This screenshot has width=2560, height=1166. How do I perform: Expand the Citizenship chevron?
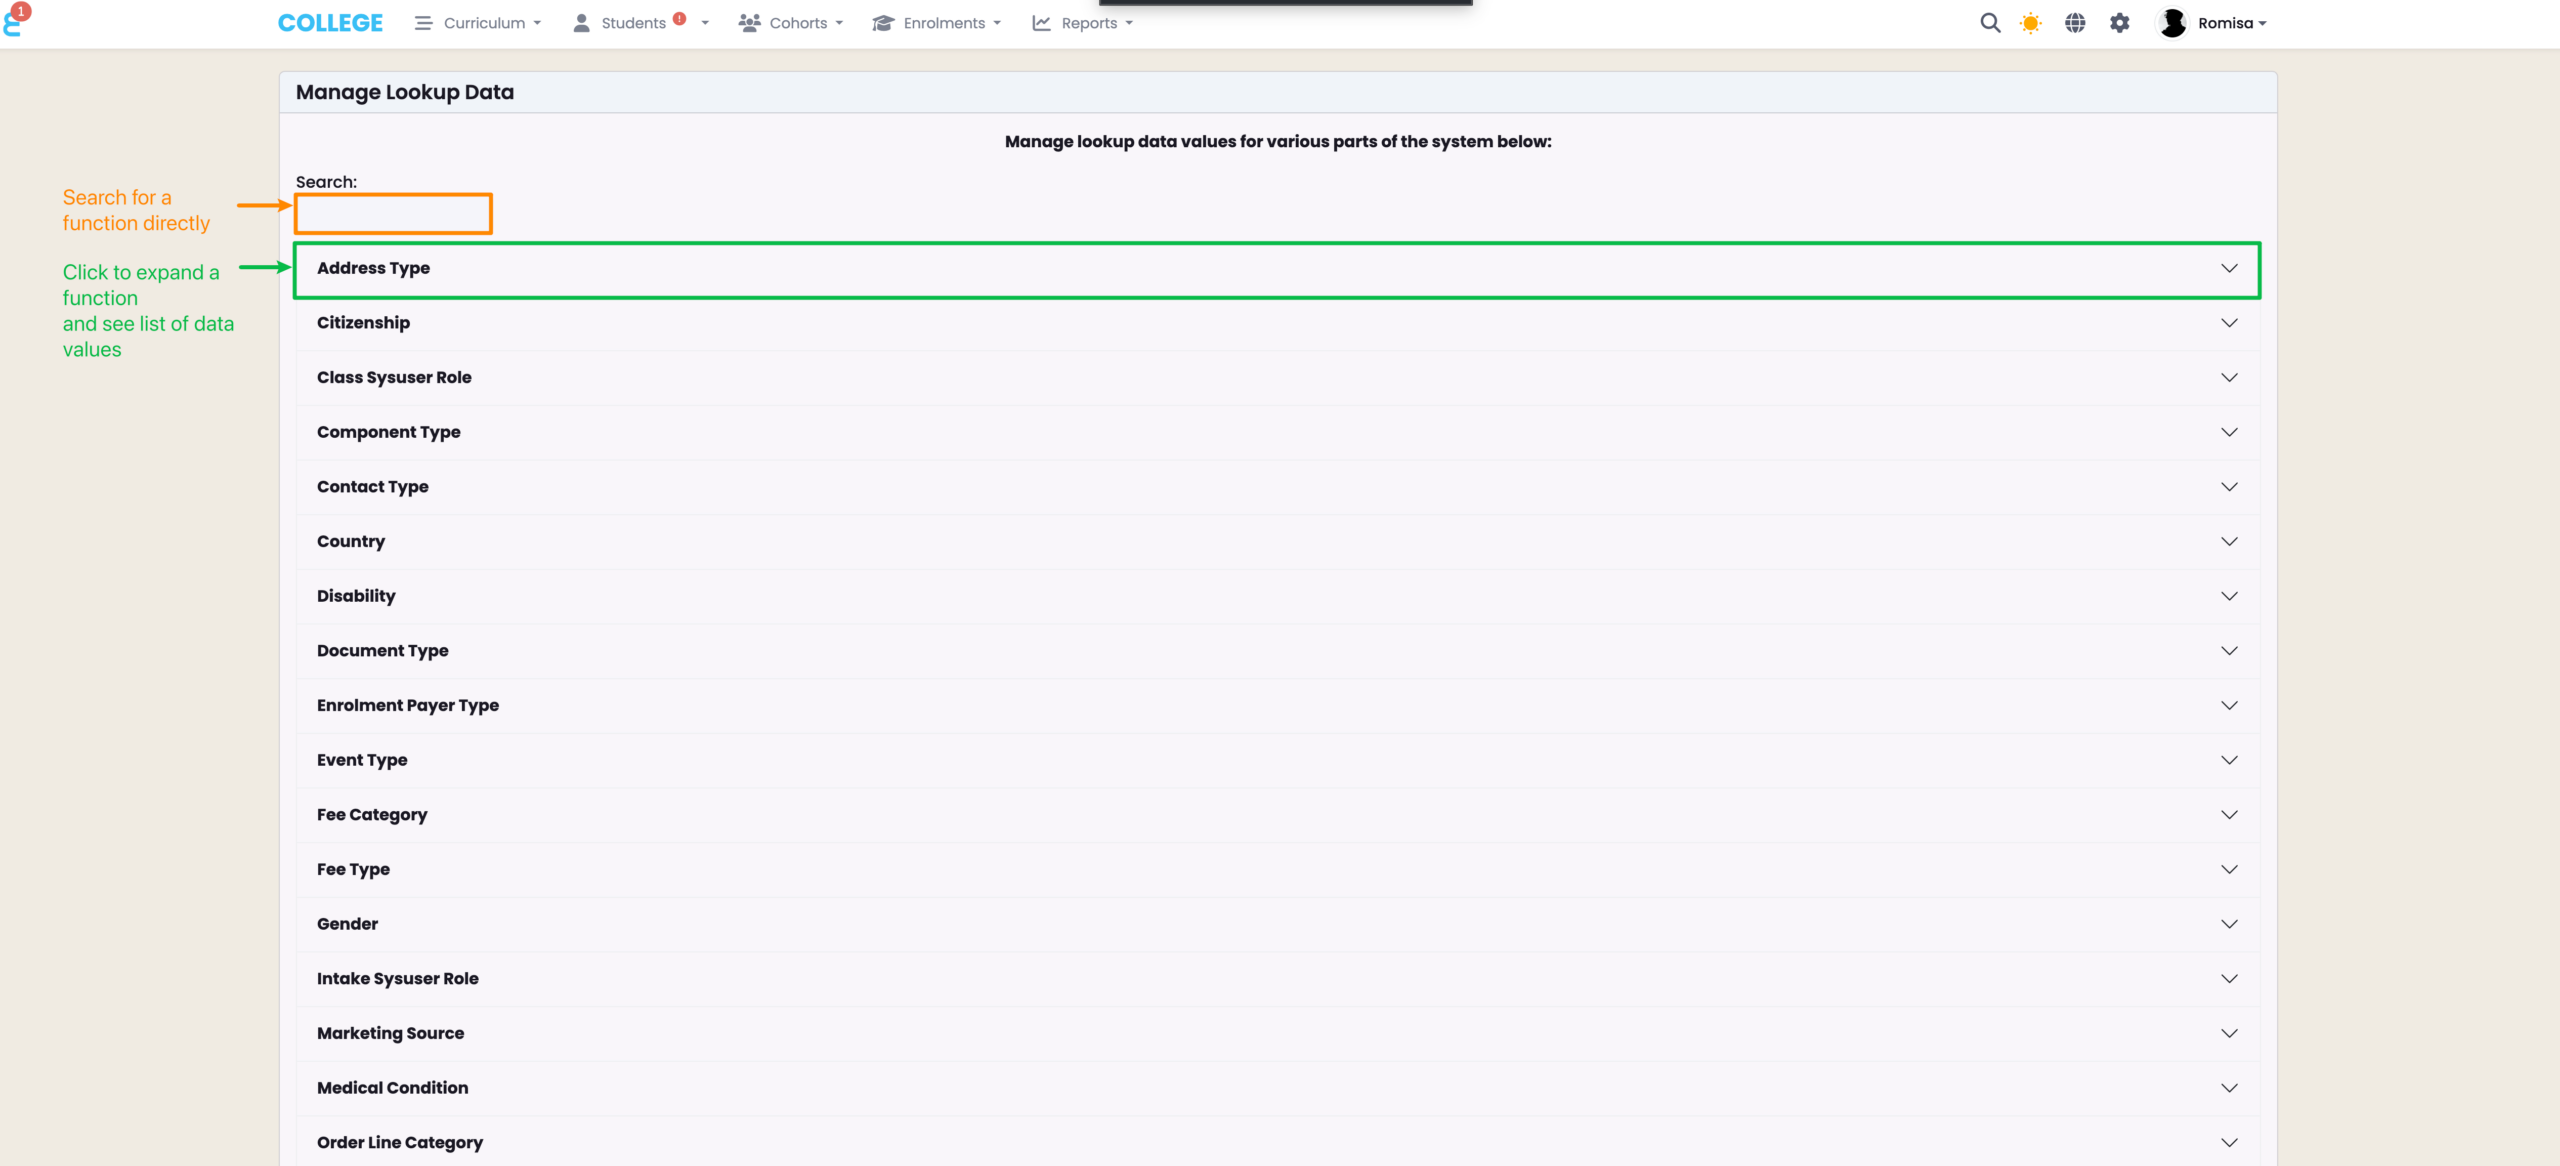2229,323
